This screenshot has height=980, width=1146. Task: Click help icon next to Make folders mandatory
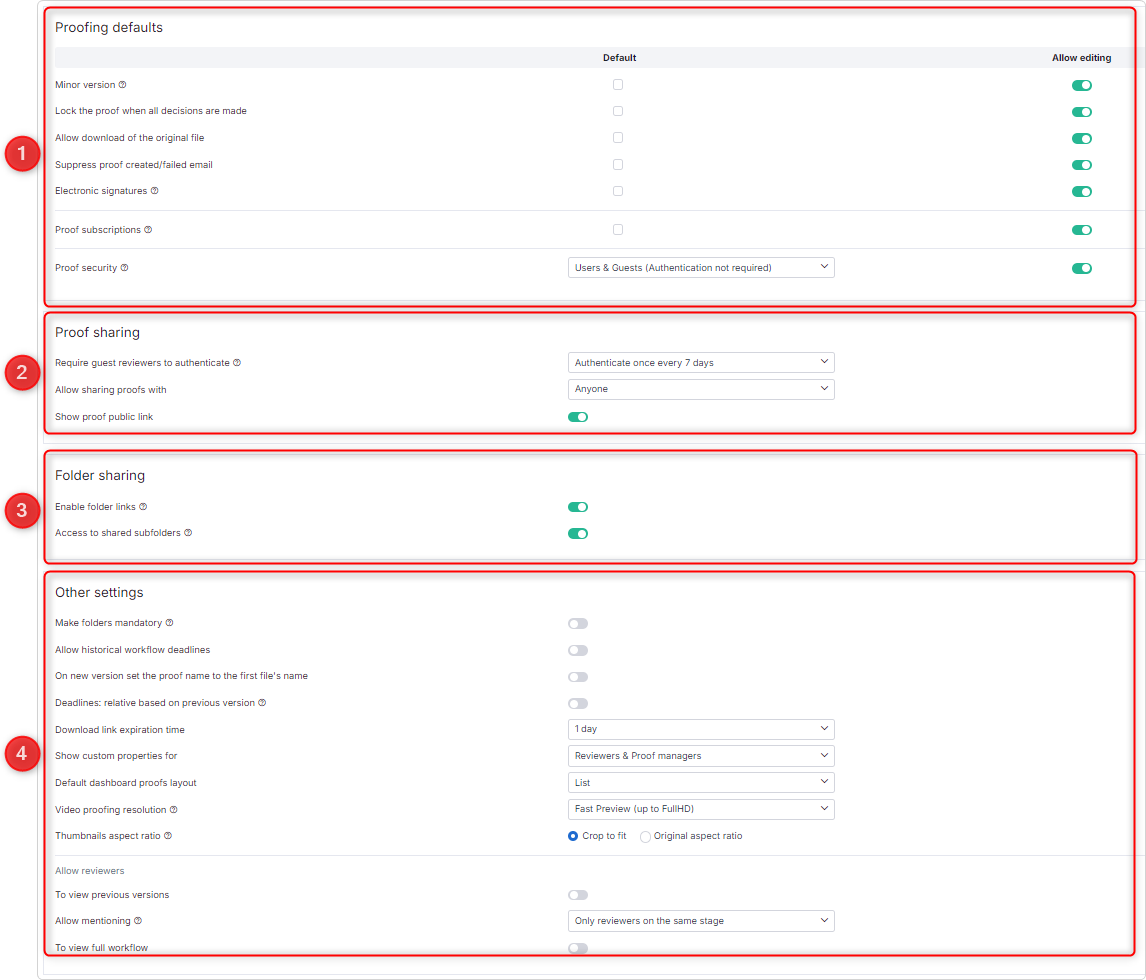click(170, 623)
